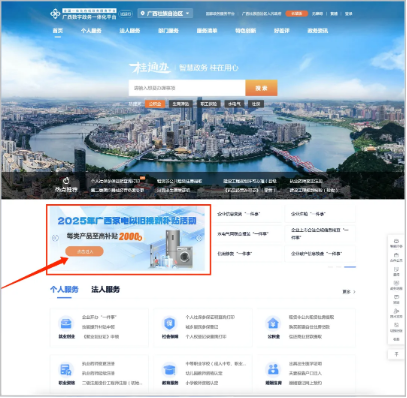Click the platform logo at top left
This screenshot has height=398, width=407.
pyautogui.click(x=55, y=14)
